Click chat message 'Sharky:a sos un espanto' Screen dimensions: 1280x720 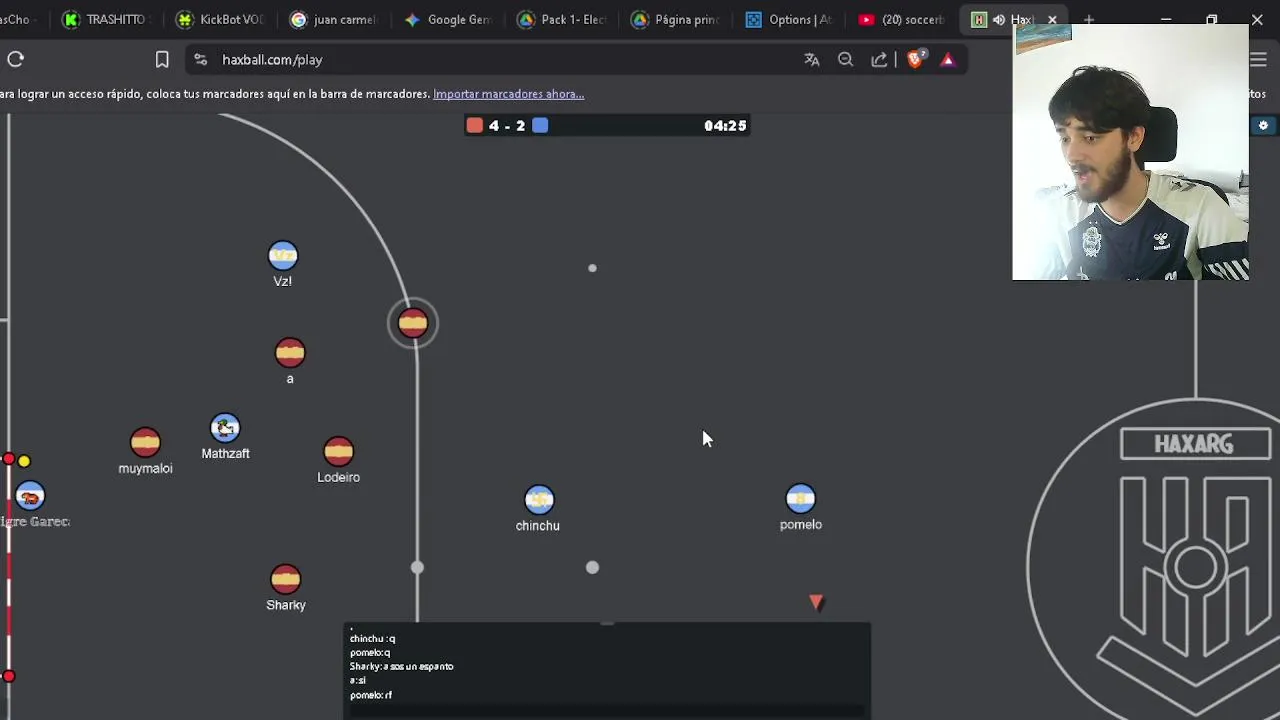(x=401, y=666)
